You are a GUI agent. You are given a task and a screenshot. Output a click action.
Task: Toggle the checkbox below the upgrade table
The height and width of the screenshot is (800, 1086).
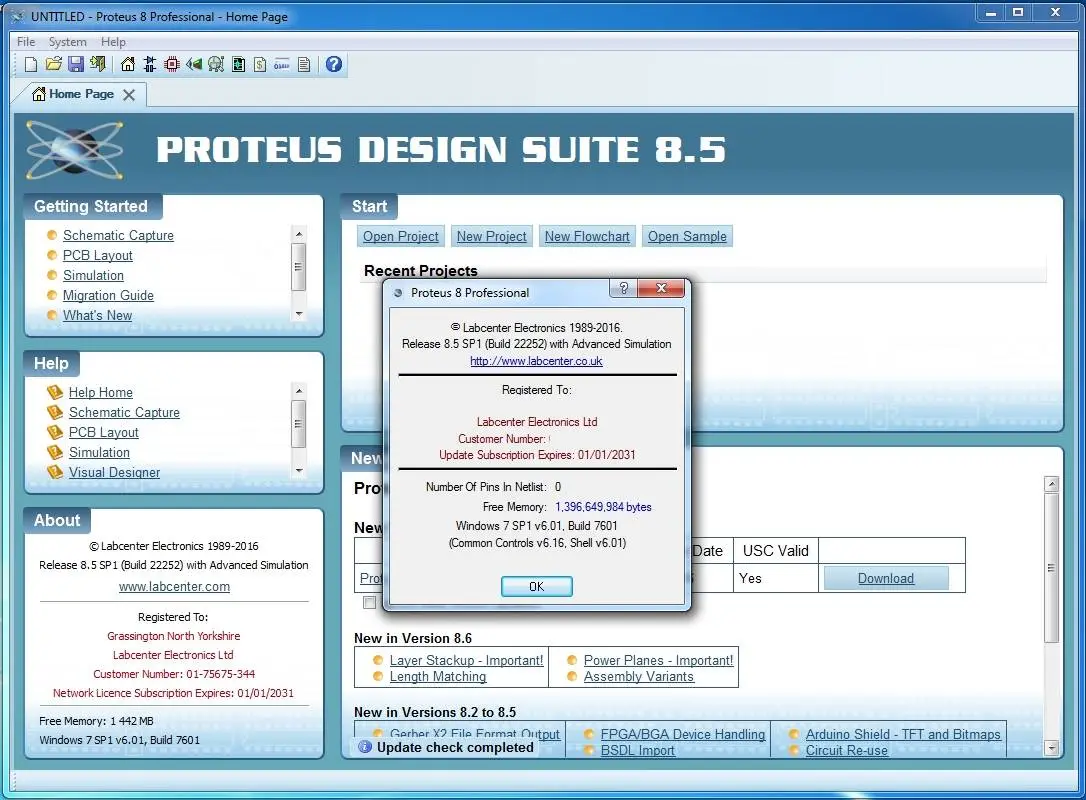pyautogui.click(x=369, y=602)
